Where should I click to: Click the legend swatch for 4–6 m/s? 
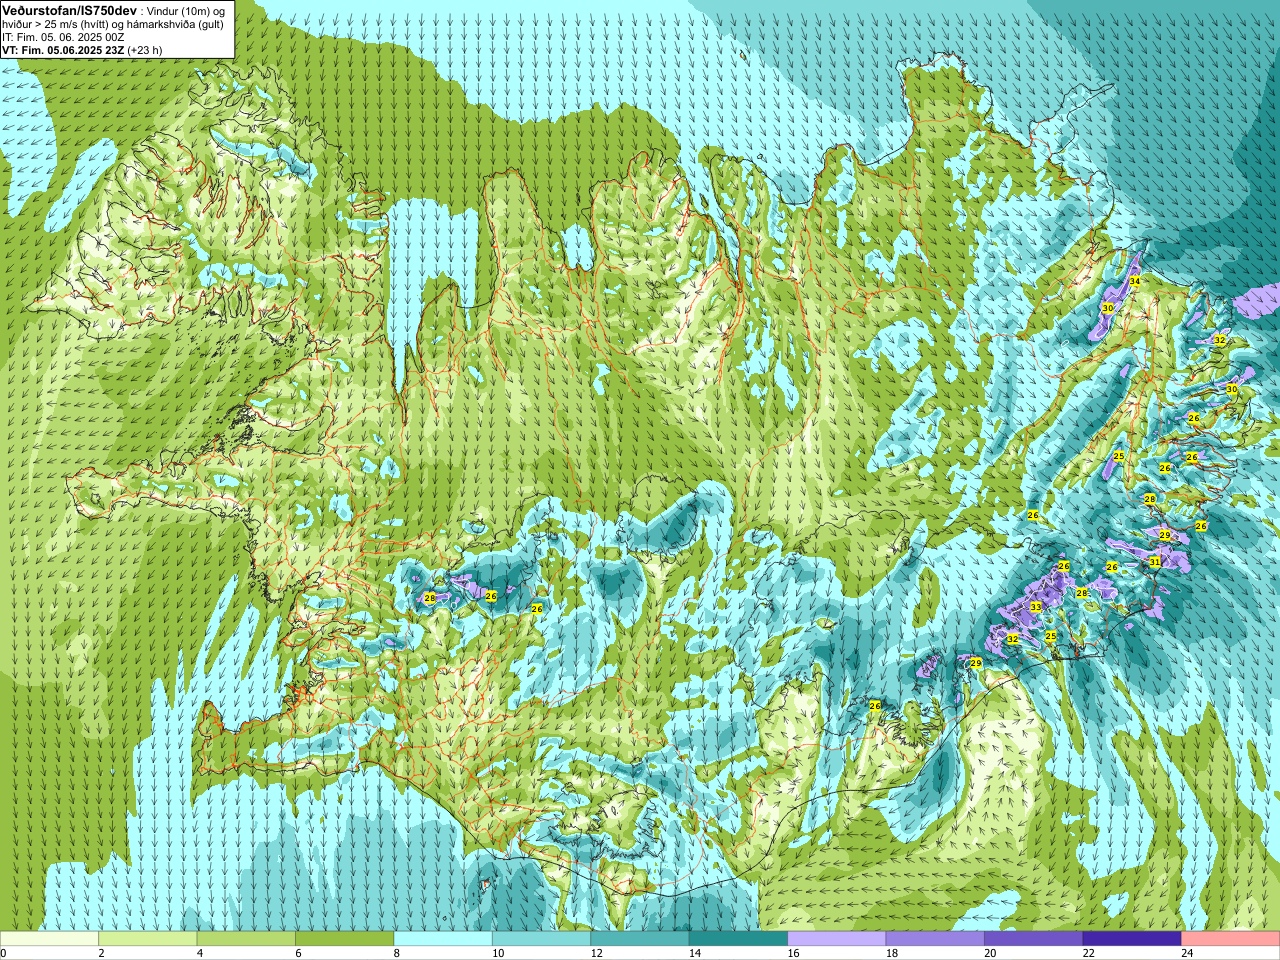[246, 939]
